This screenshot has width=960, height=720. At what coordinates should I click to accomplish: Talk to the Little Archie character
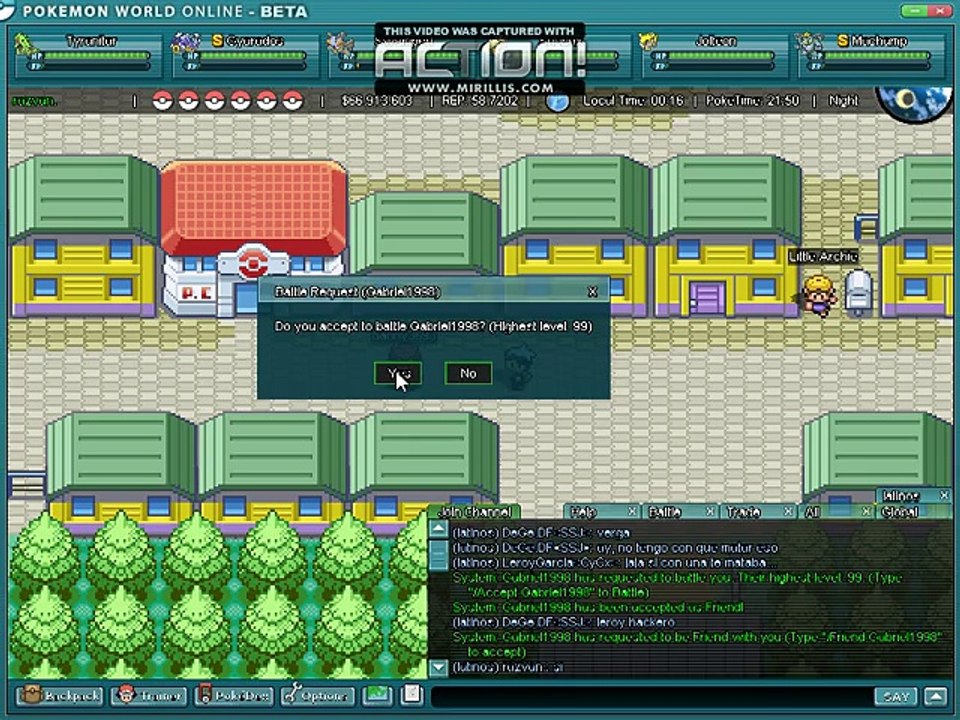[819, 296]
